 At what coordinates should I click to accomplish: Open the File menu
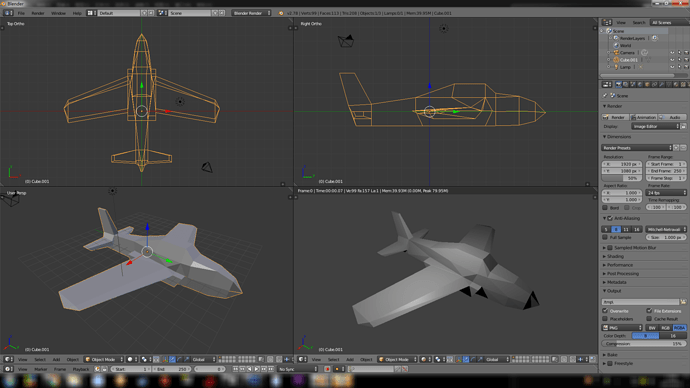(x=21, y=13)
